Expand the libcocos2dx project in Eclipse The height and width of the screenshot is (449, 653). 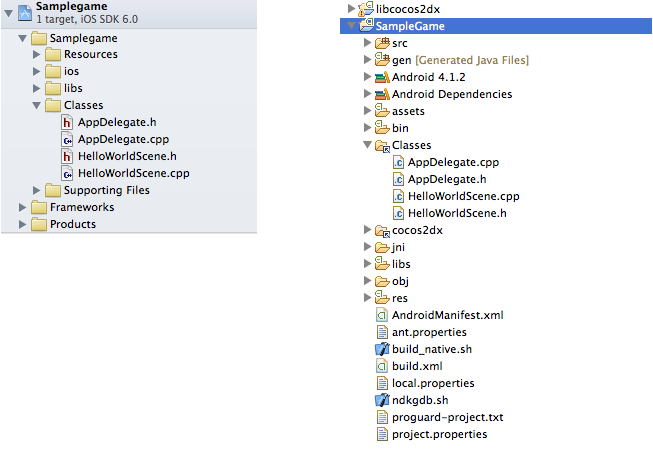pyautogui.click(x=351, y=8)
